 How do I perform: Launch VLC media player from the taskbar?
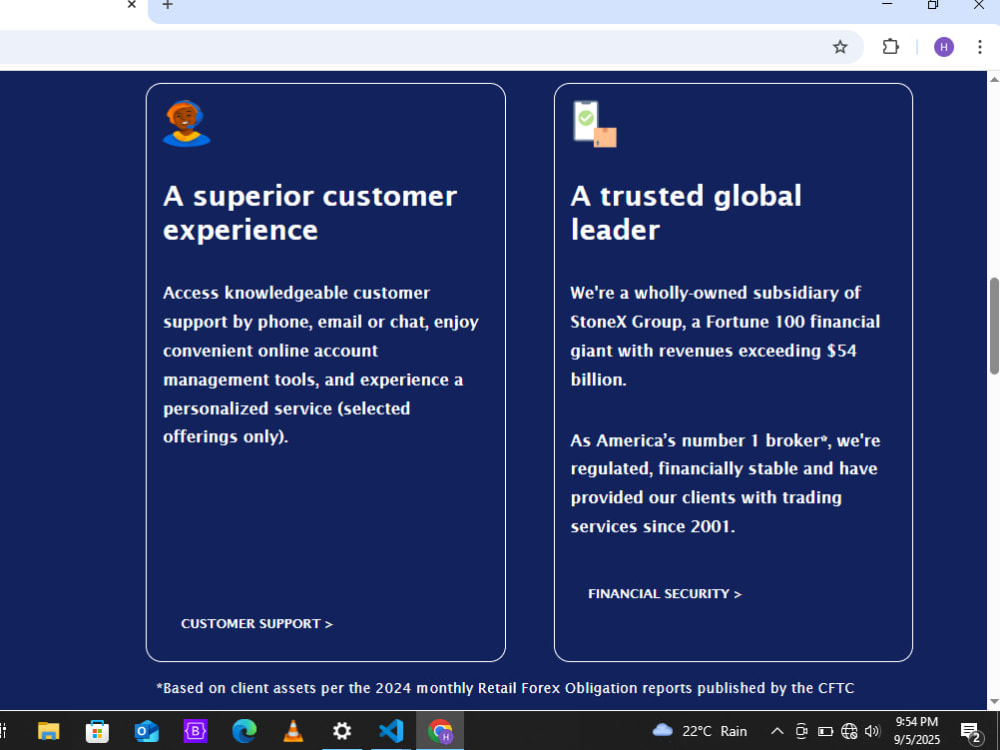292,731
